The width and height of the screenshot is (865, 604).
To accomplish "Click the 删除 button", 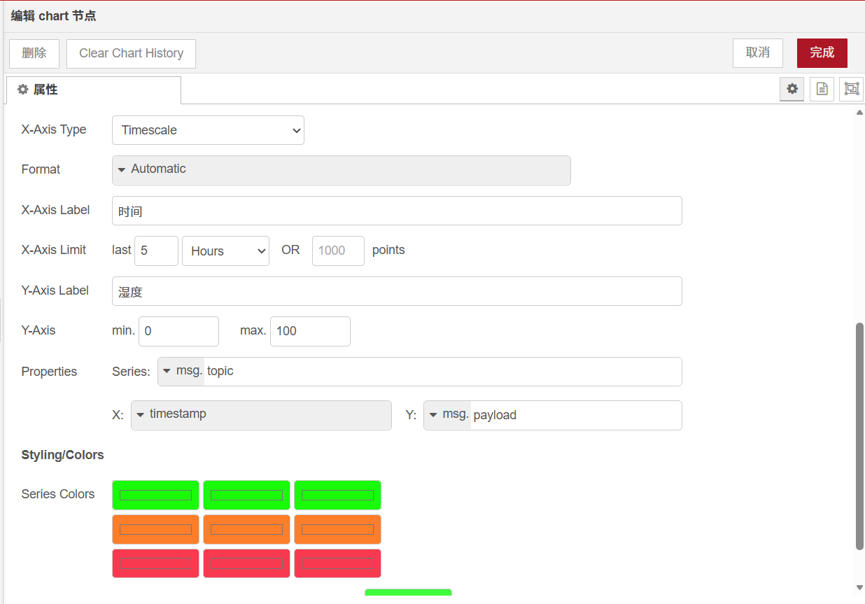I will click(34, 54).
